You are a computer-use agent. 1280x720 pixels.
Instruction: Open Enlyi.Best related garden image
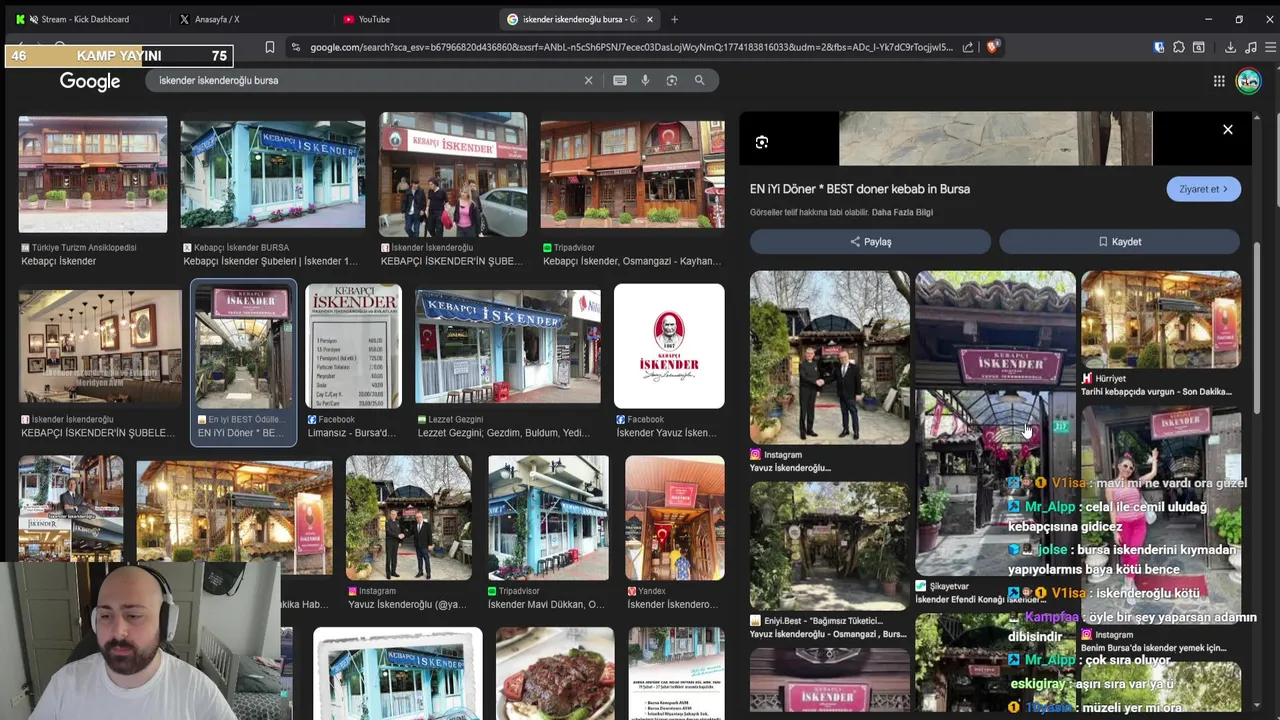(x=830, y=547)
